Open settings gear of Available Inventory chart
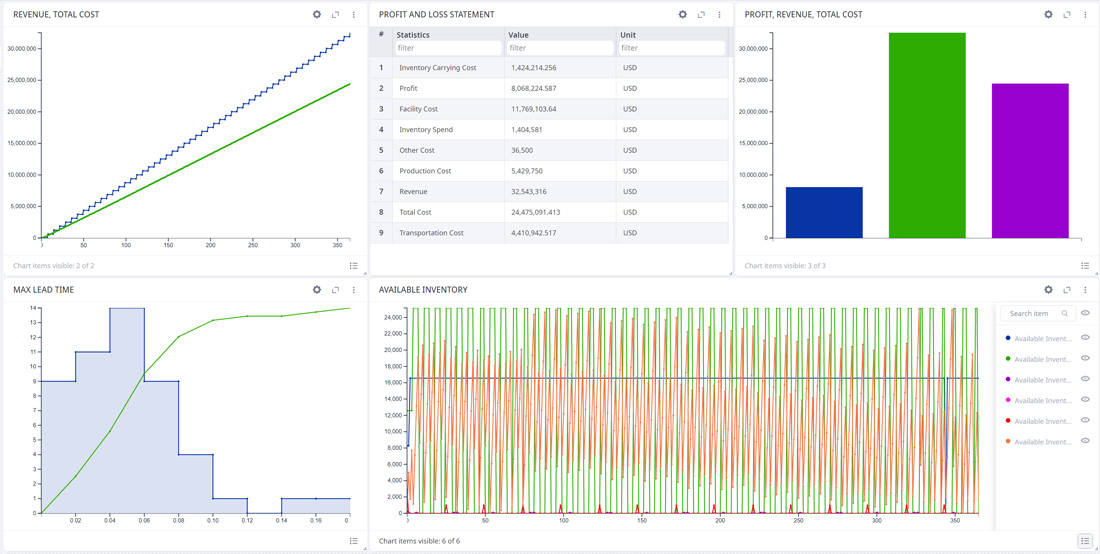 pos(1048,290)
